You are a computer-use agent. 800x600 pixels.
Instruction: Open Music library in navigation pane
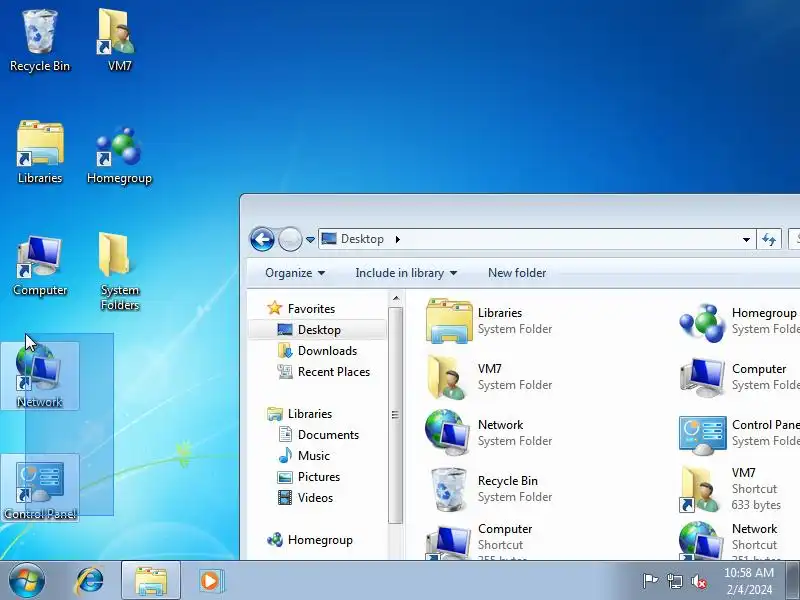tap(305, 456)
